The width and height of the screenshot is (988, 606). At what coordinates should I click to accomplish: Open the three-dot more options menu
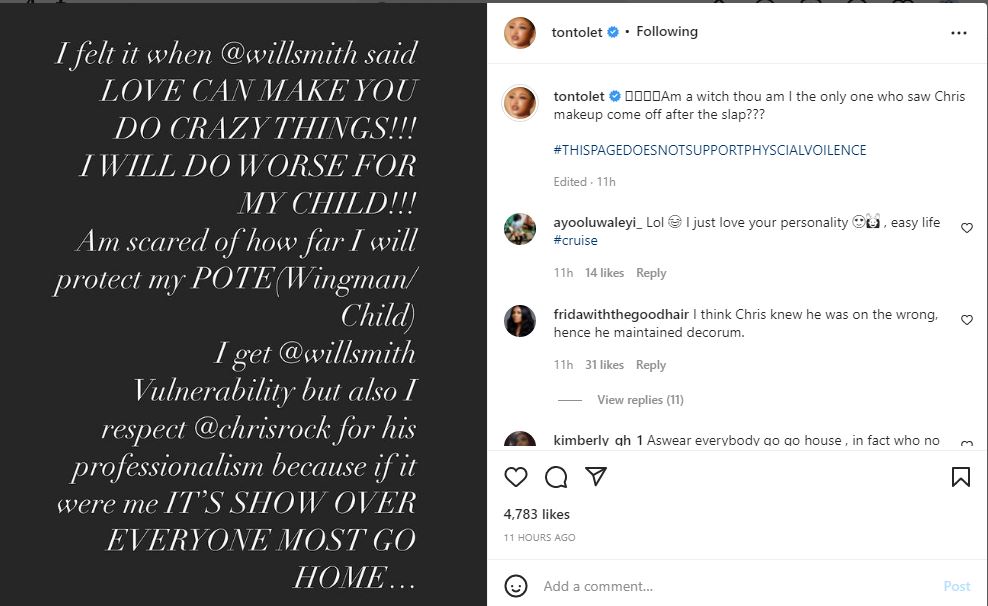click(958, 33)
